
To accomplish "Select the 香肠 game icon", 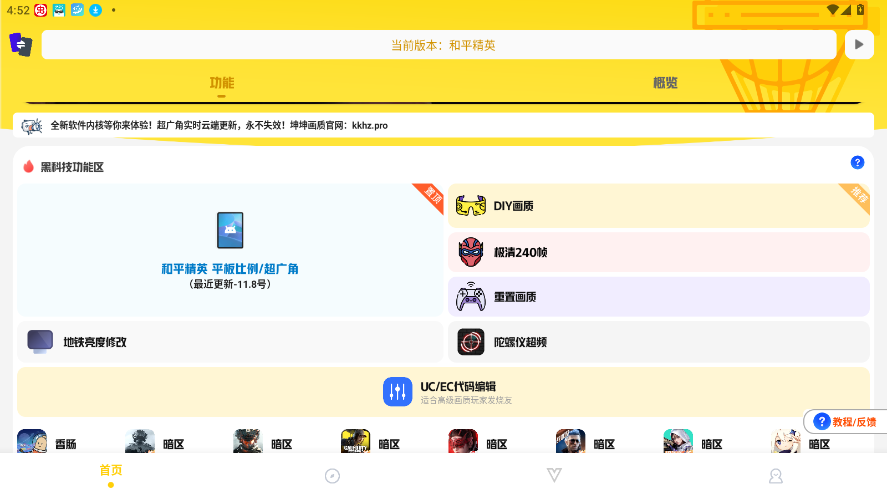I will click(32, 442).
